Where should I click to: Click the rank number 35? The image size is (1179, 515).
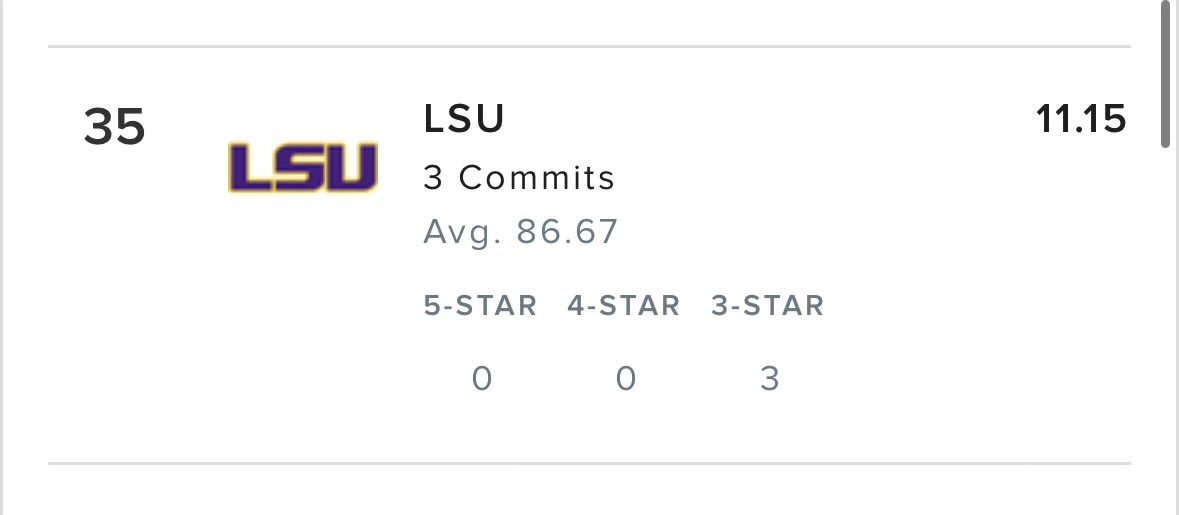point(114,127)
